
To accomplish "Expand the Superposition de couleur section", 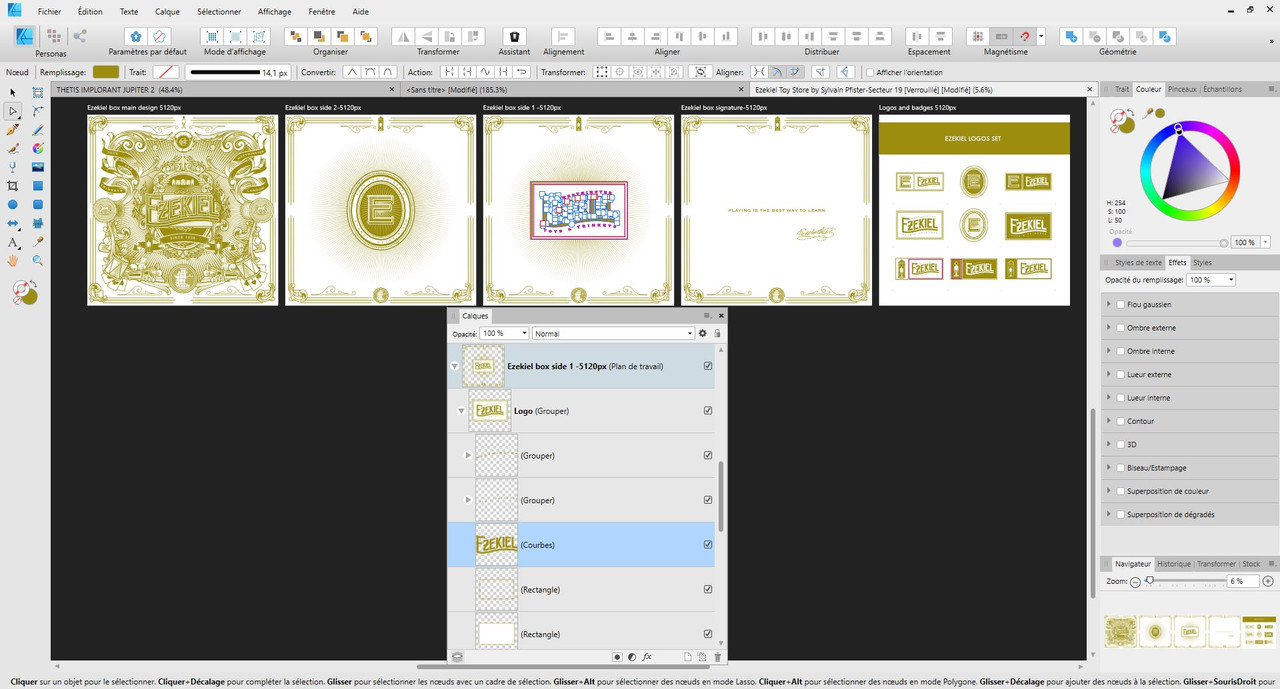I will click(1108, 491).
